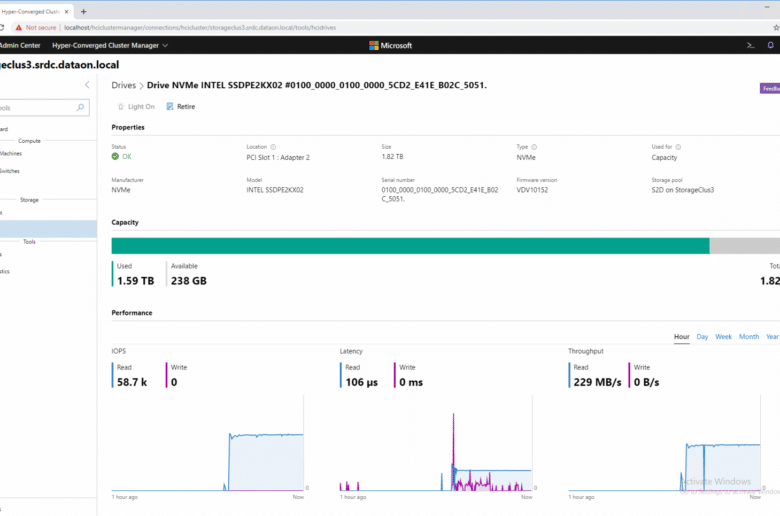Click the Retire drive icon

coord(170,106)
